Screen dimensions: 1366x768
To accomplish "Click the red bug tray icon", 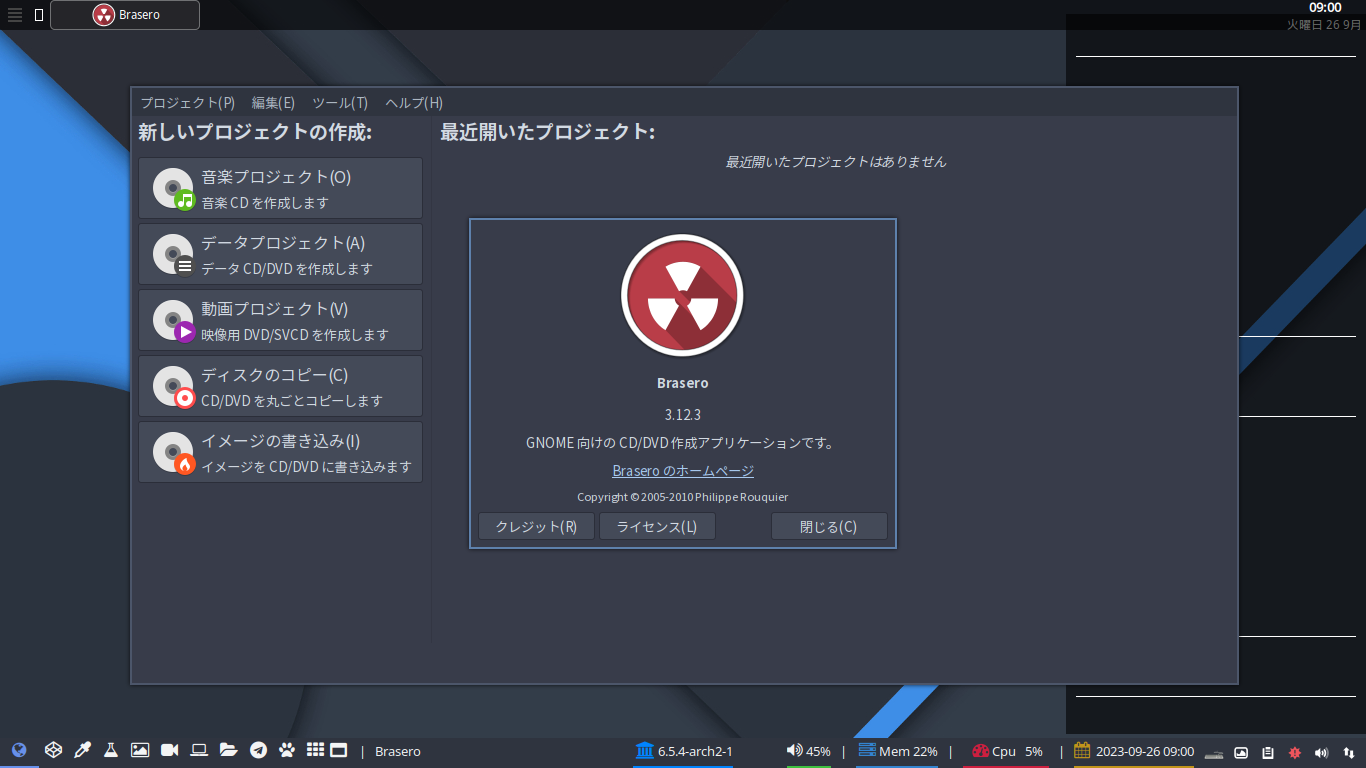I will point(1294,752).
